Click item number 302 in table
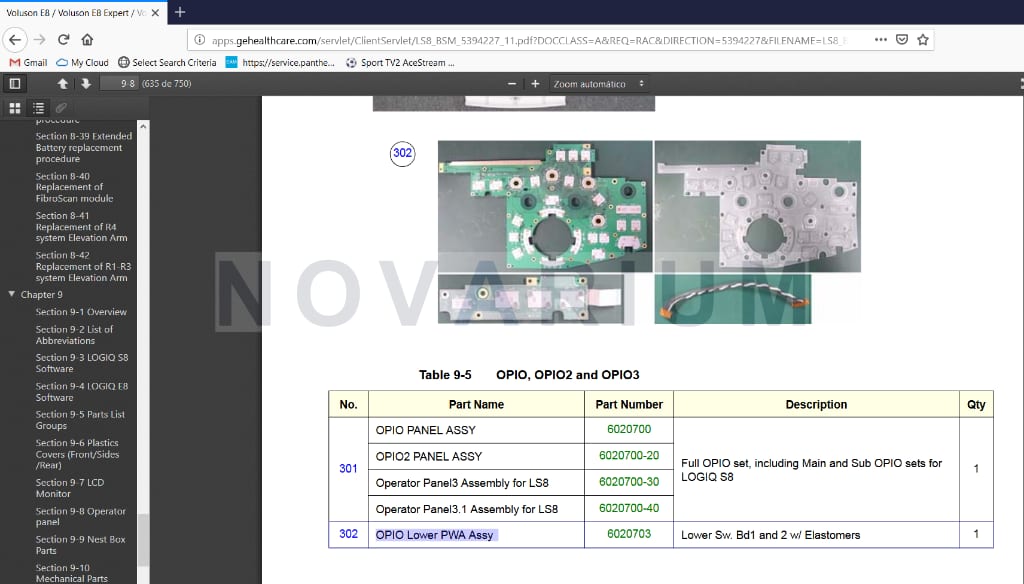Viewport: 1024px width, 584px height. (x=348, y=534)
